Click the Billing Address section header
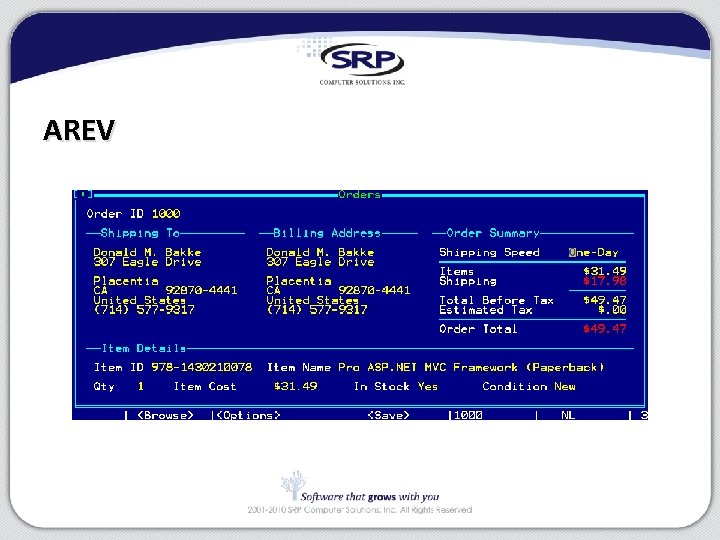The height and width of the screenshot is (540, 720). tap(327, 233)
